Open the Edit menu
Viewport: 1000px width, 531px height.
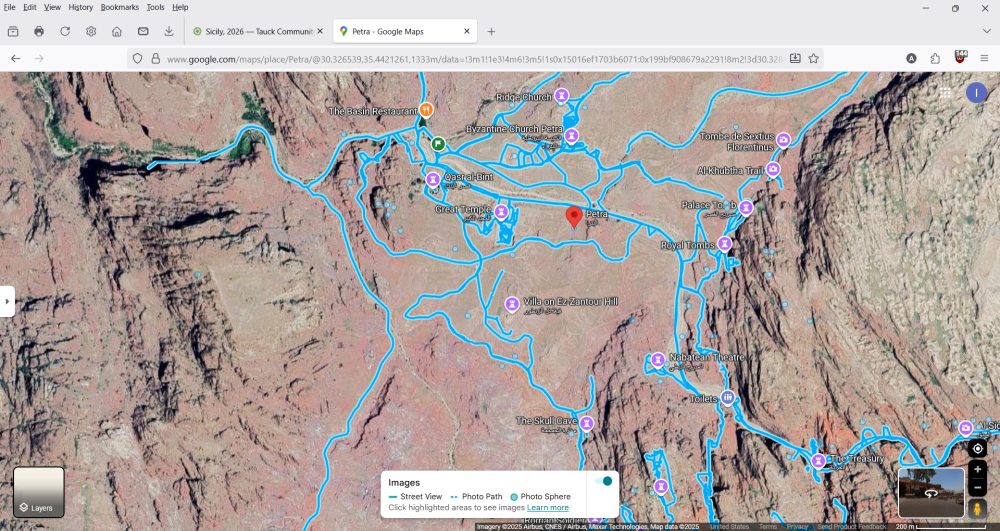(29, 7)
